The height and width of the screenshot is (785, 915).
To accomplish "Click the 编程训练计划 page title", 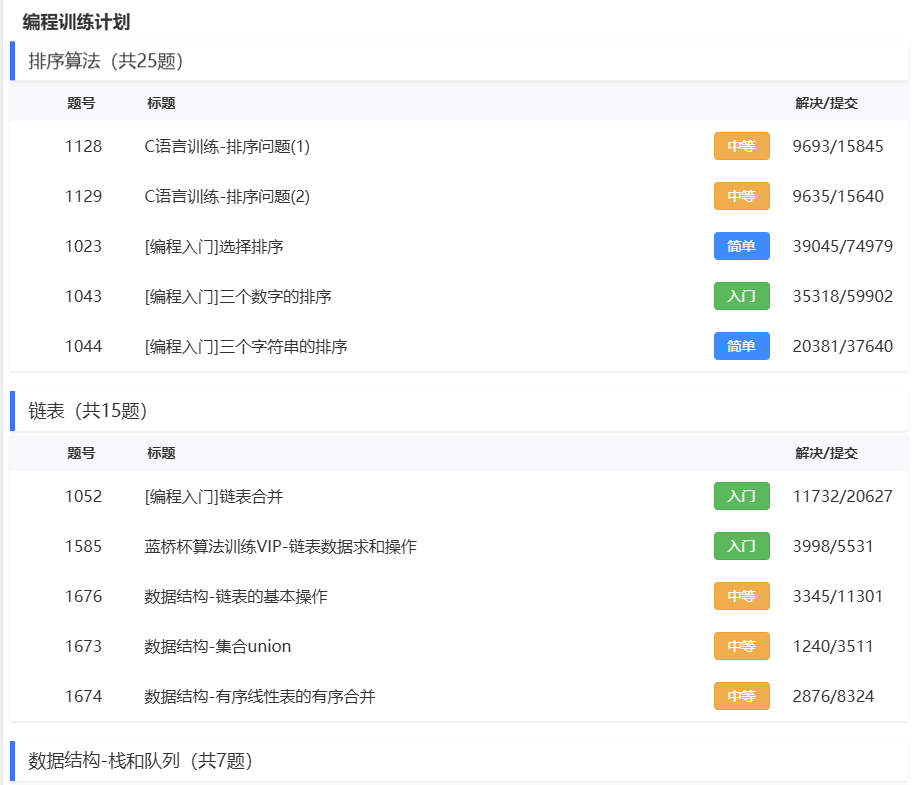I will coord(76,22).
